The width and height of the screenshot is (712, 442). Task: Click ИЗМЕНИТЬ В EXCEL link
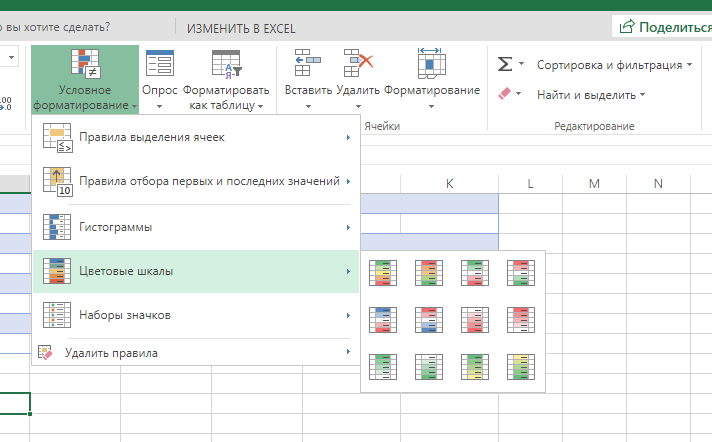(x=241, y=29)
